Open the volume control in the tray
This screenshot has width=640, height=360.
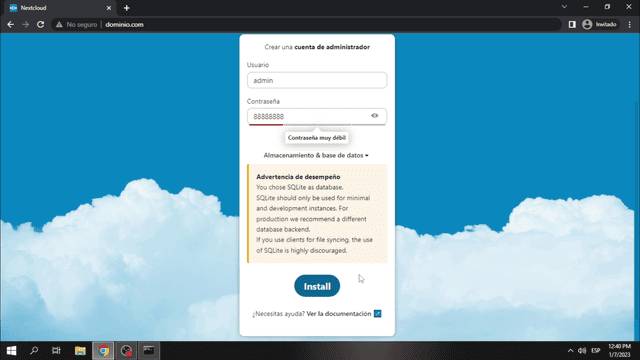tap(582, 351)
